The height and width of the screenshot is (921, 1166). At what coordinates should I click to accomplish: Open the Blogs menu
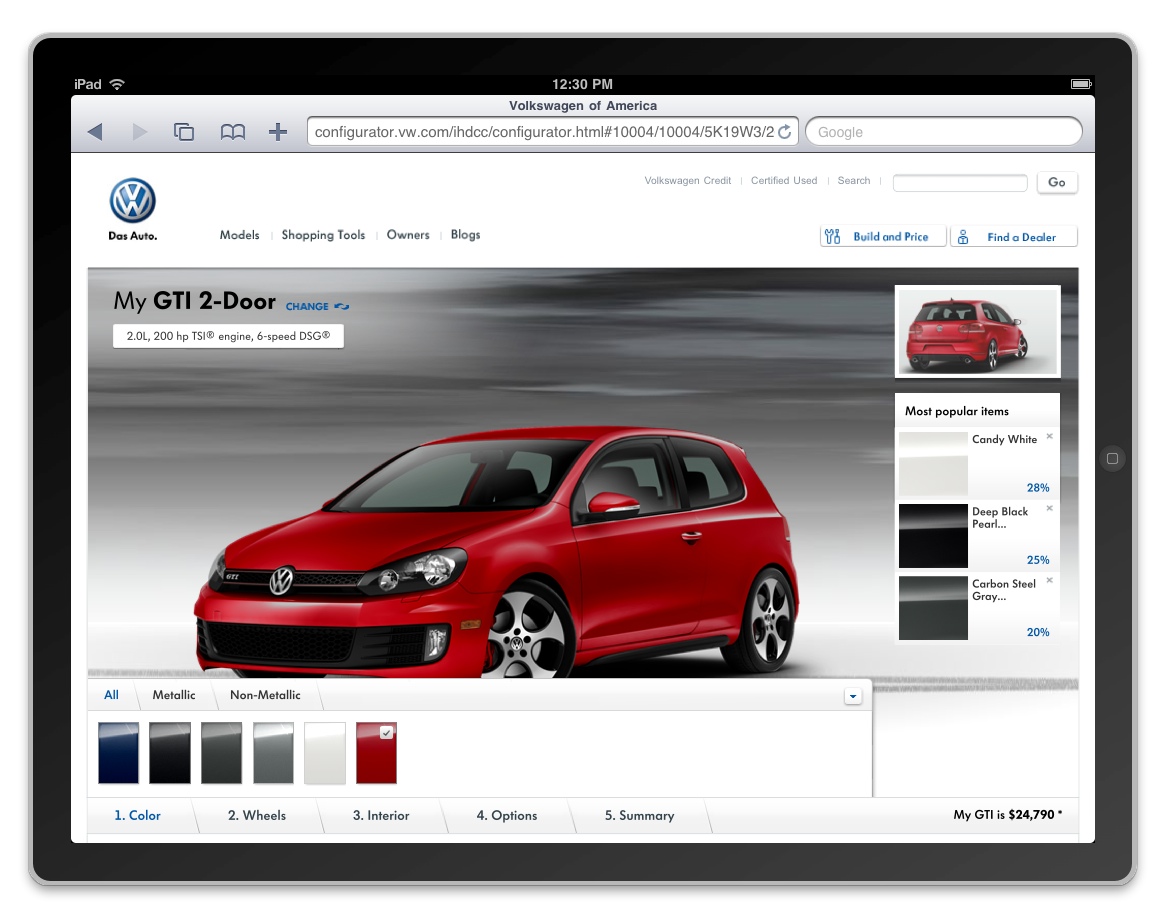[466, 235]
